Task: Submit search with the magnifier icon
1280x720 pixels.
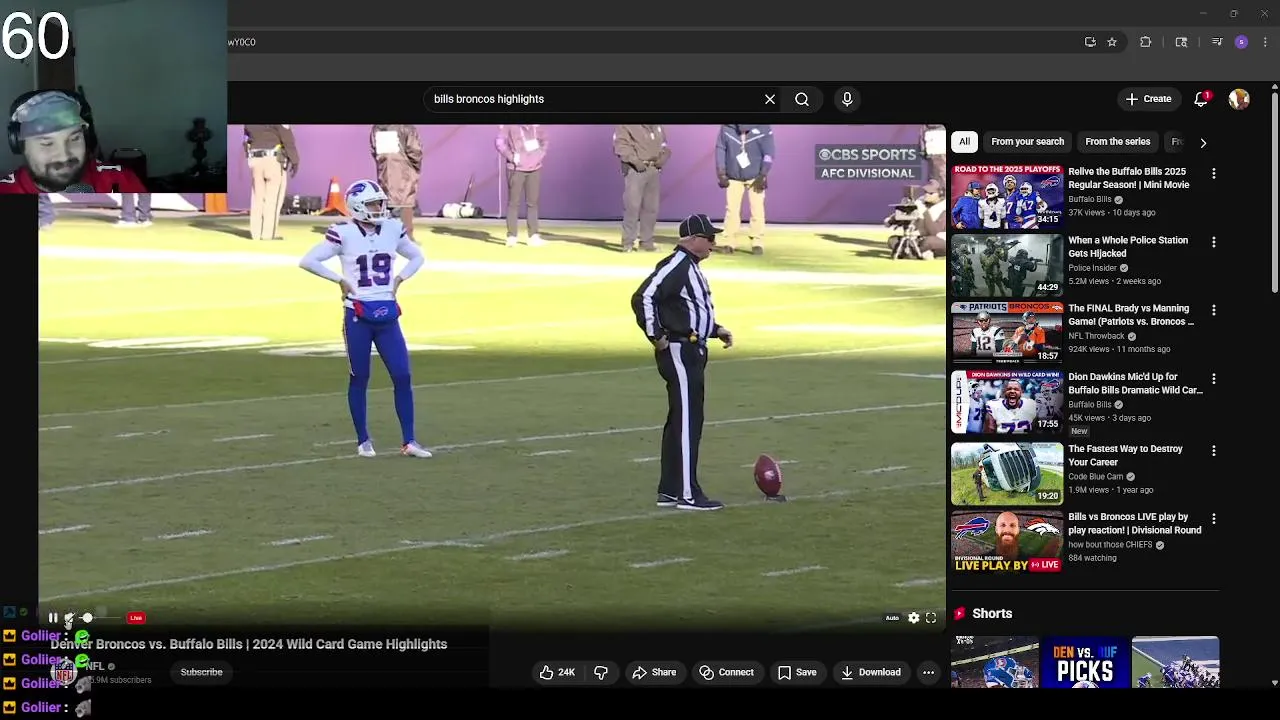Action: click(x=802, y=99)
